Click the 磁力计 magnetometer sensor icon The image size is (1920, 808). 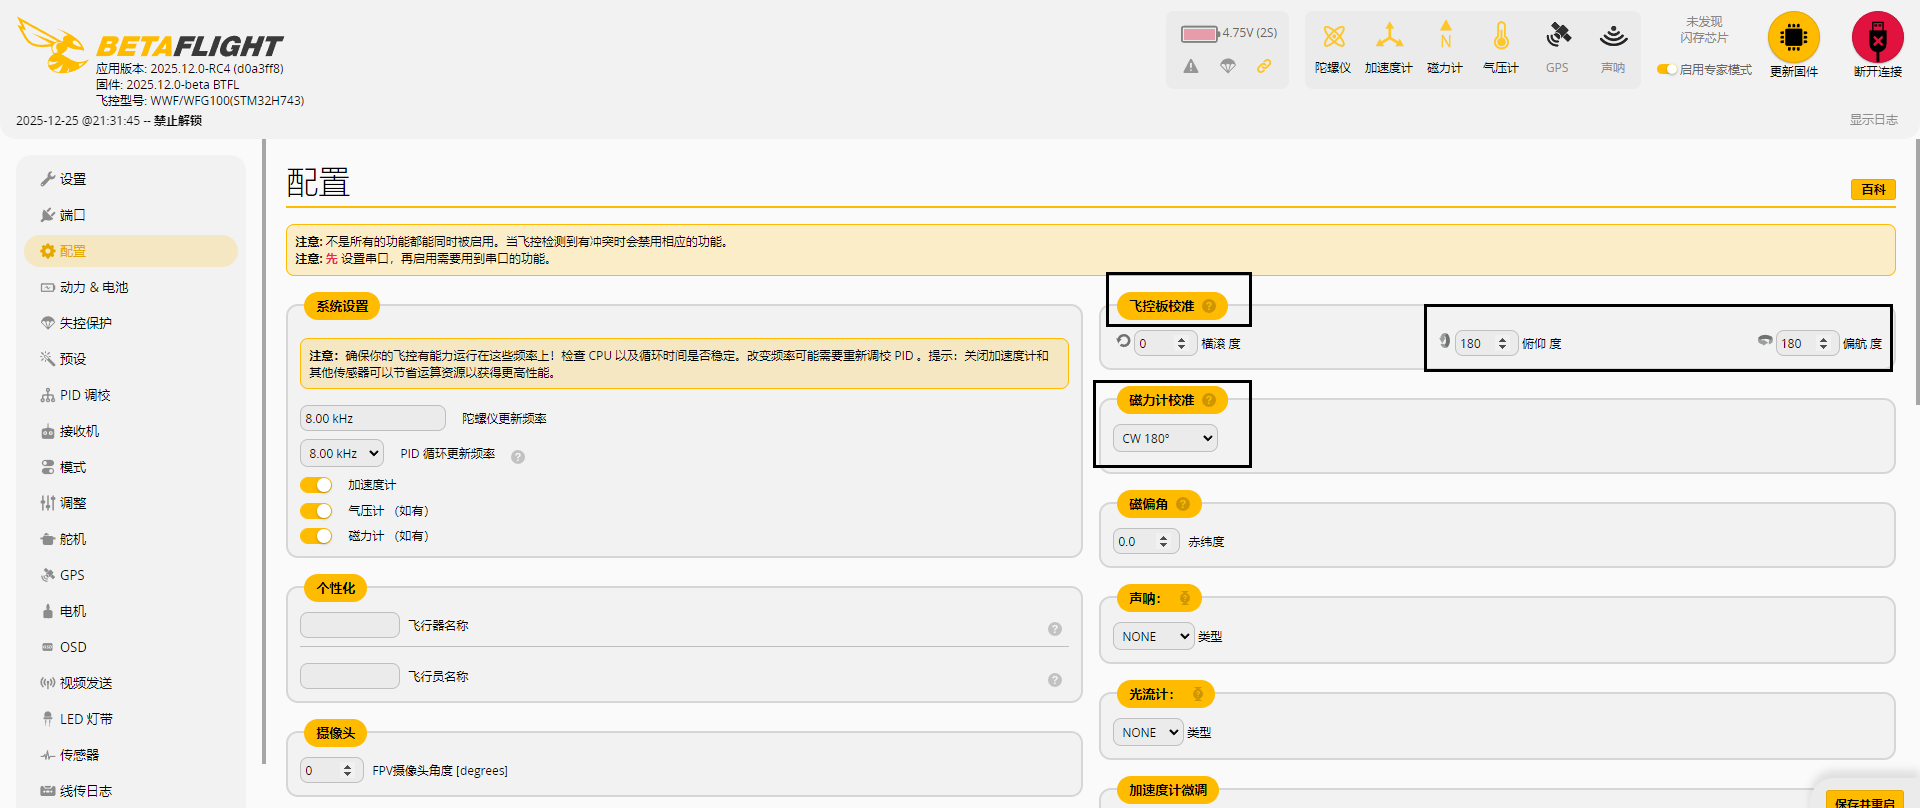[1445, 38]
